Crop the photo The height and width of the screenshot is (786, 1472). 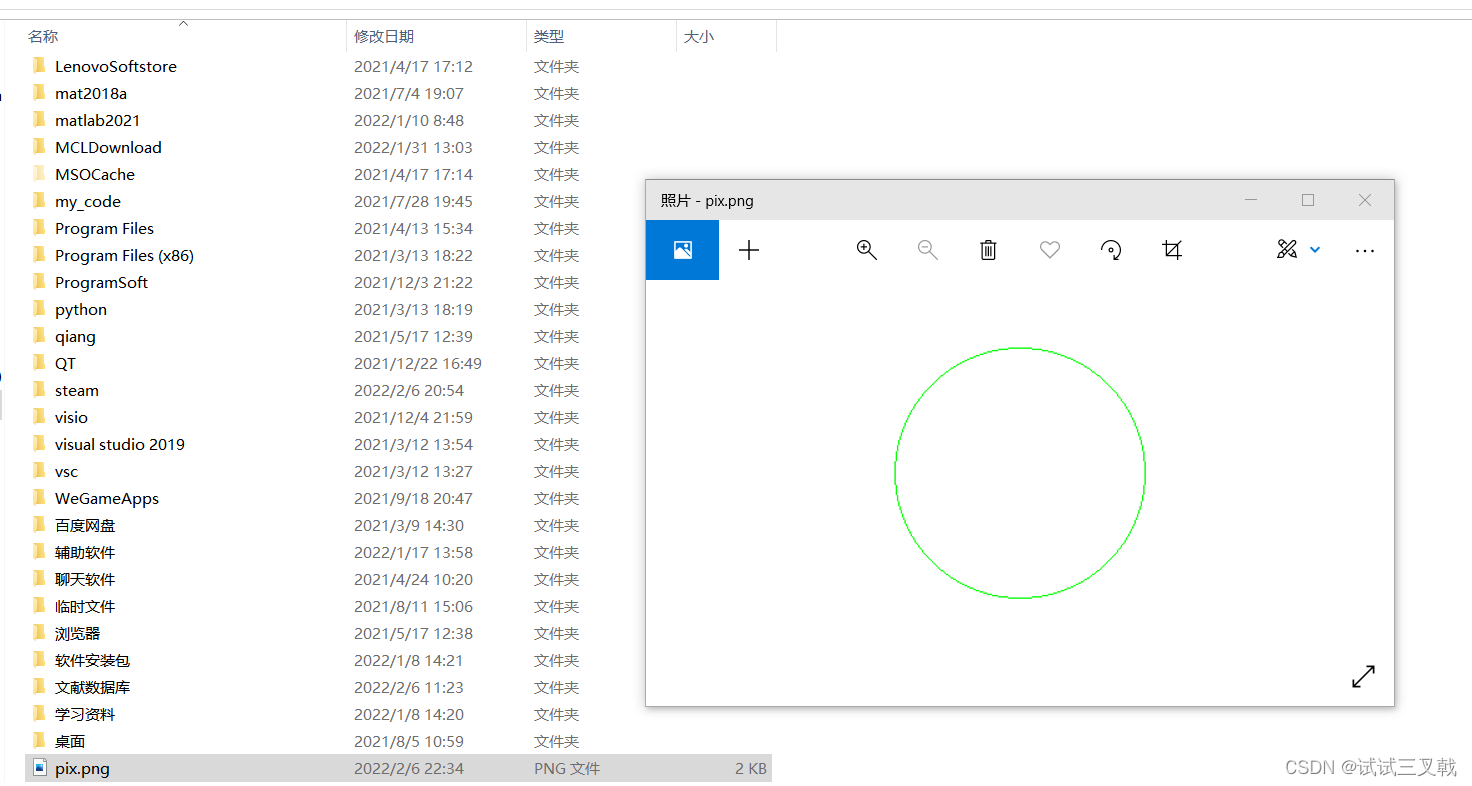[x=1172, y=250]
